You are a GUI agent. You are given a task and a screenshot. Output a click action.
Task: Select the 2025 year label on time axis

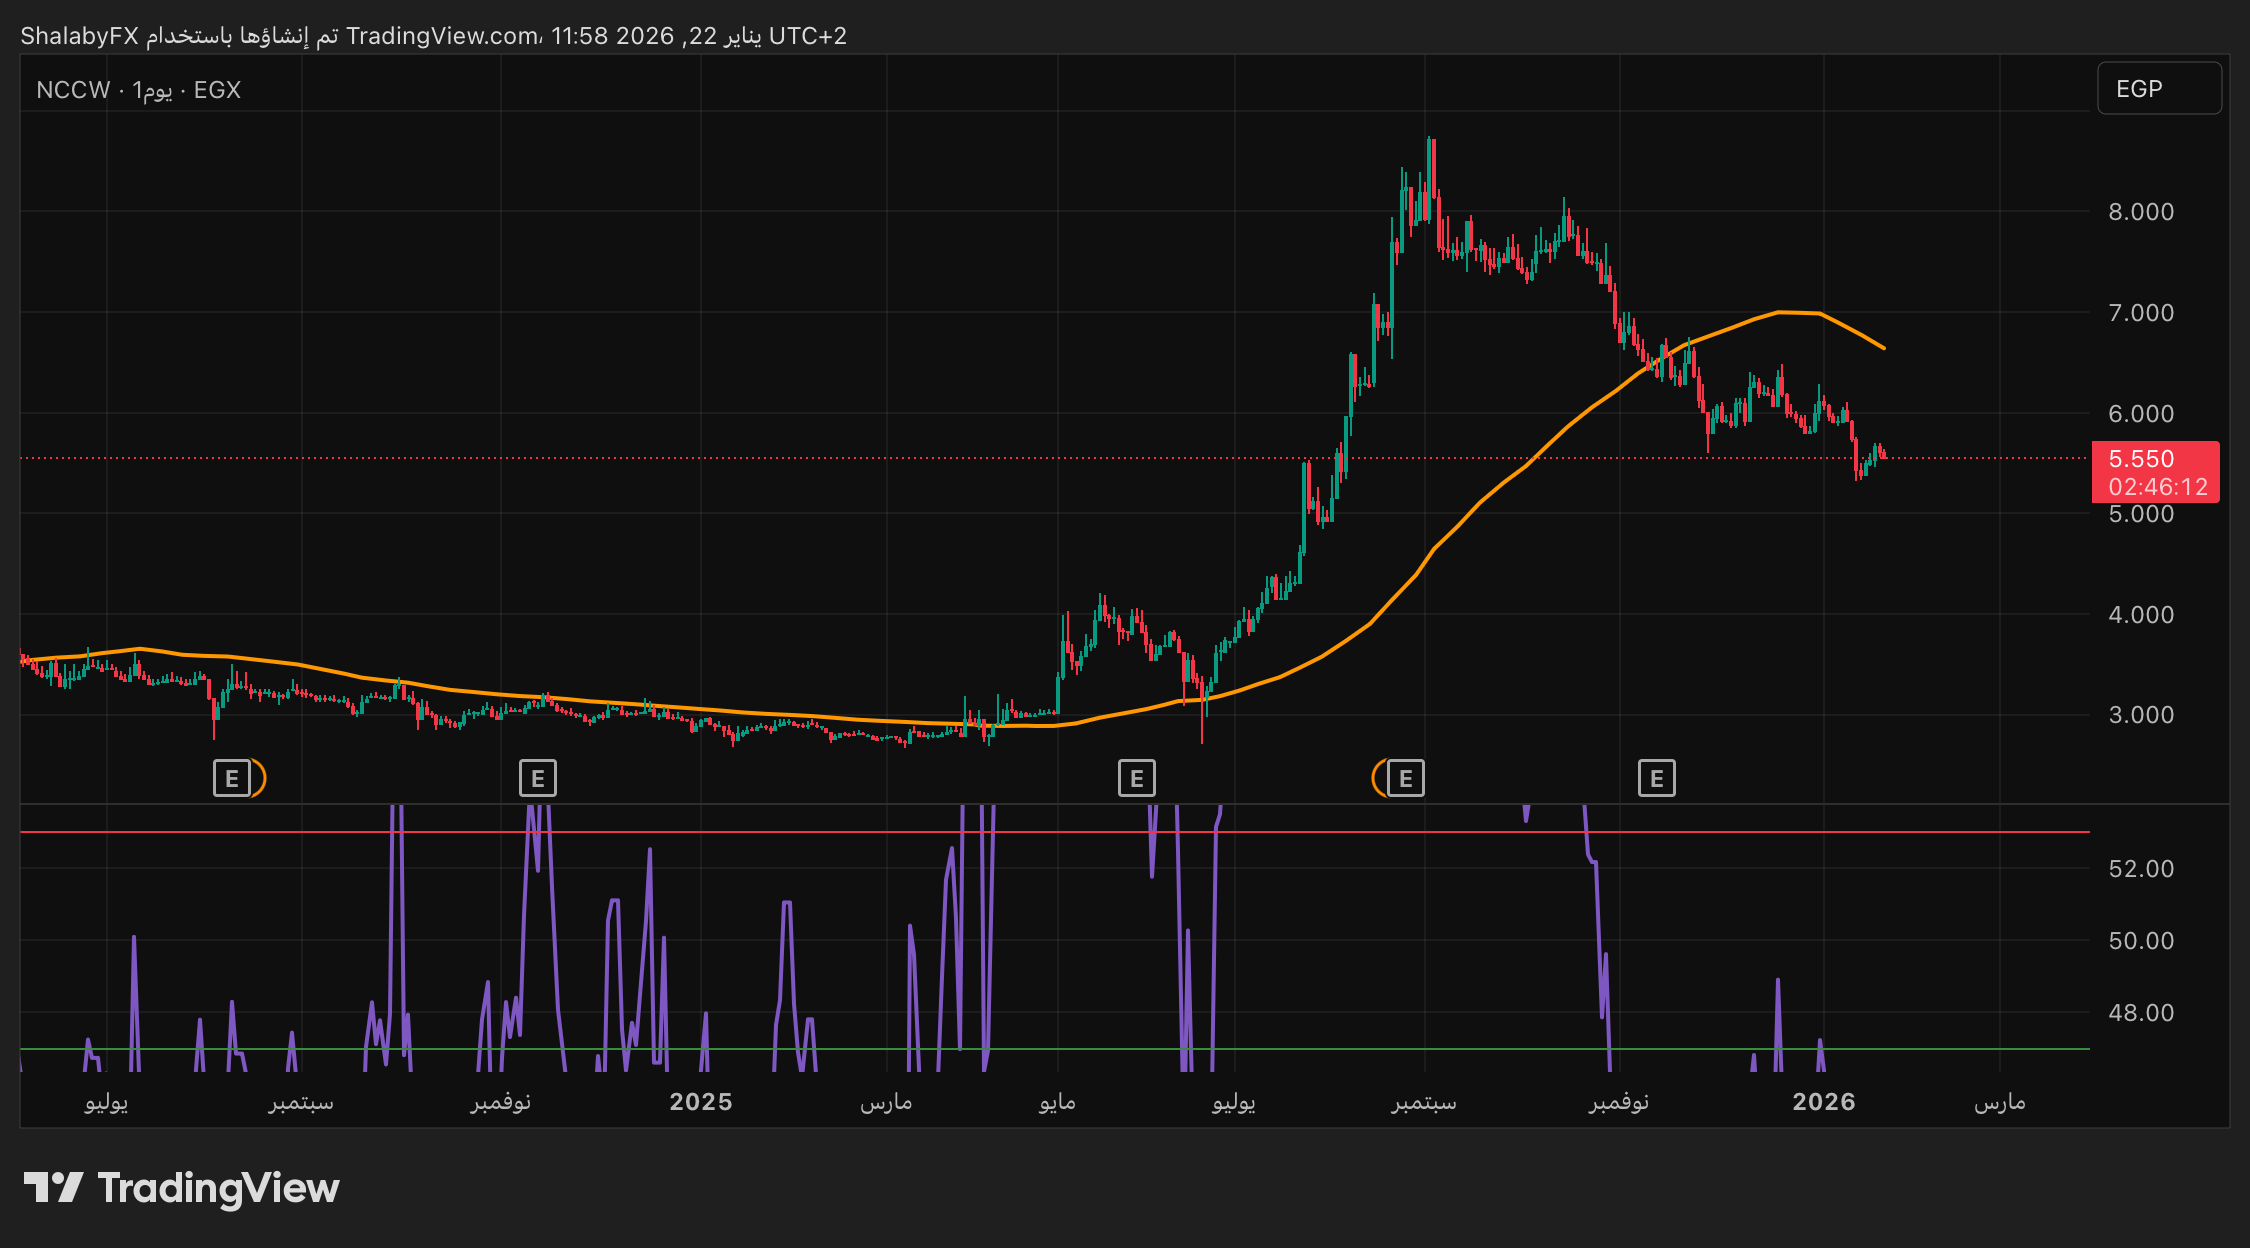[x=700, y=1102]
